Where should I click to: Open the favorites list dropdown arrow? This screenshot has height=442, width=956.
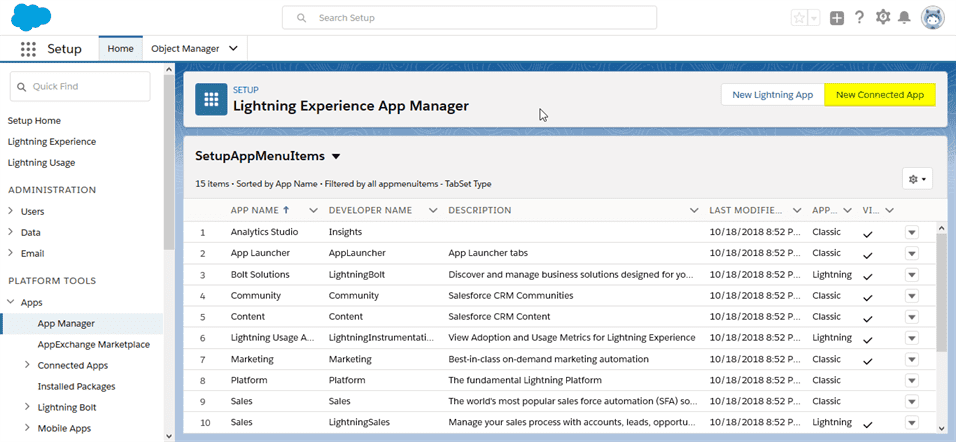(815, 18)
